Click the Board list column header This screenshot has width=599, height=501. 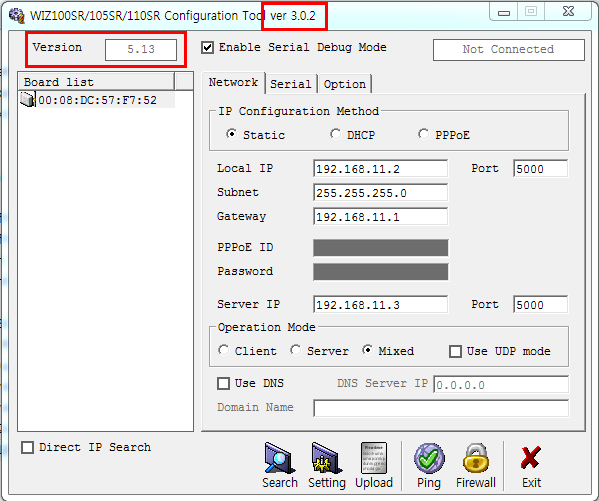coord(97,82)
